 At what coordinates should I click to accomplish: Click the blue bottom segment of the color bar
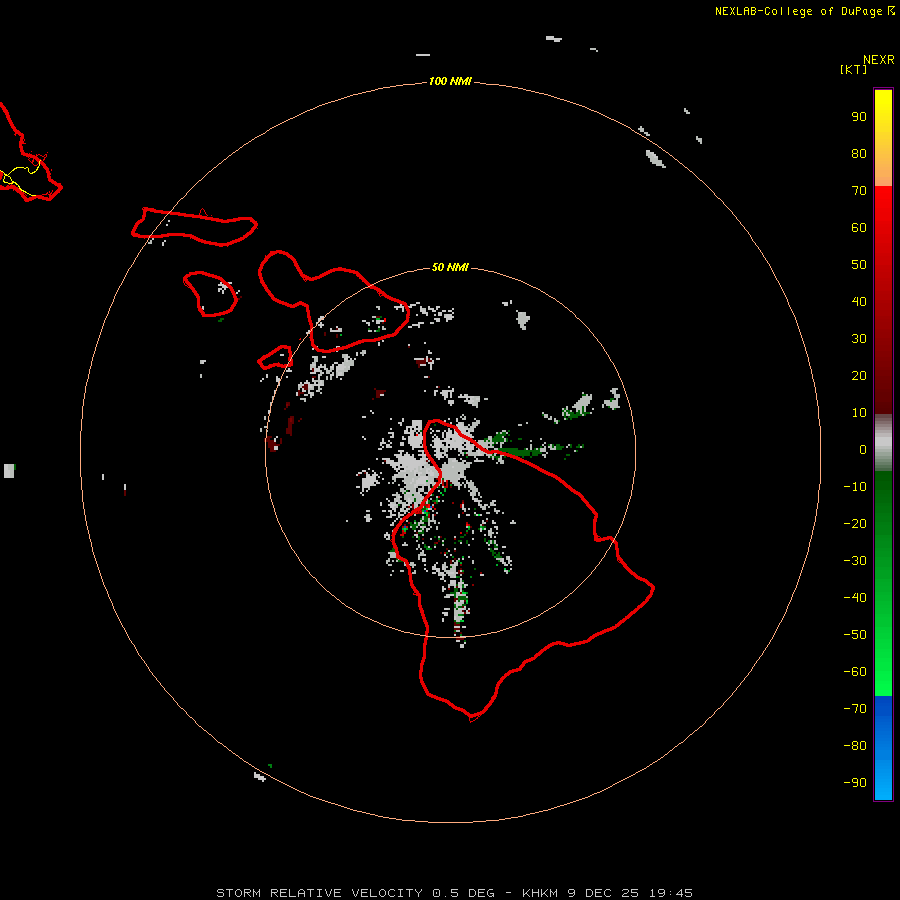tap(883, 748)
